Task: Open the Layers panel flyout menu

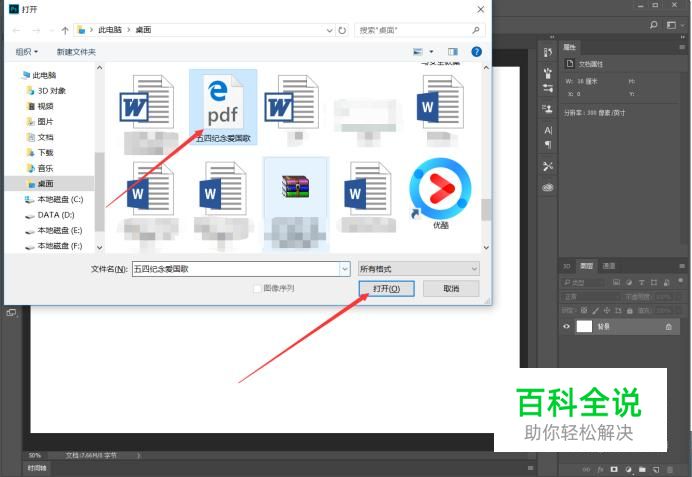Action: point(682,266)
